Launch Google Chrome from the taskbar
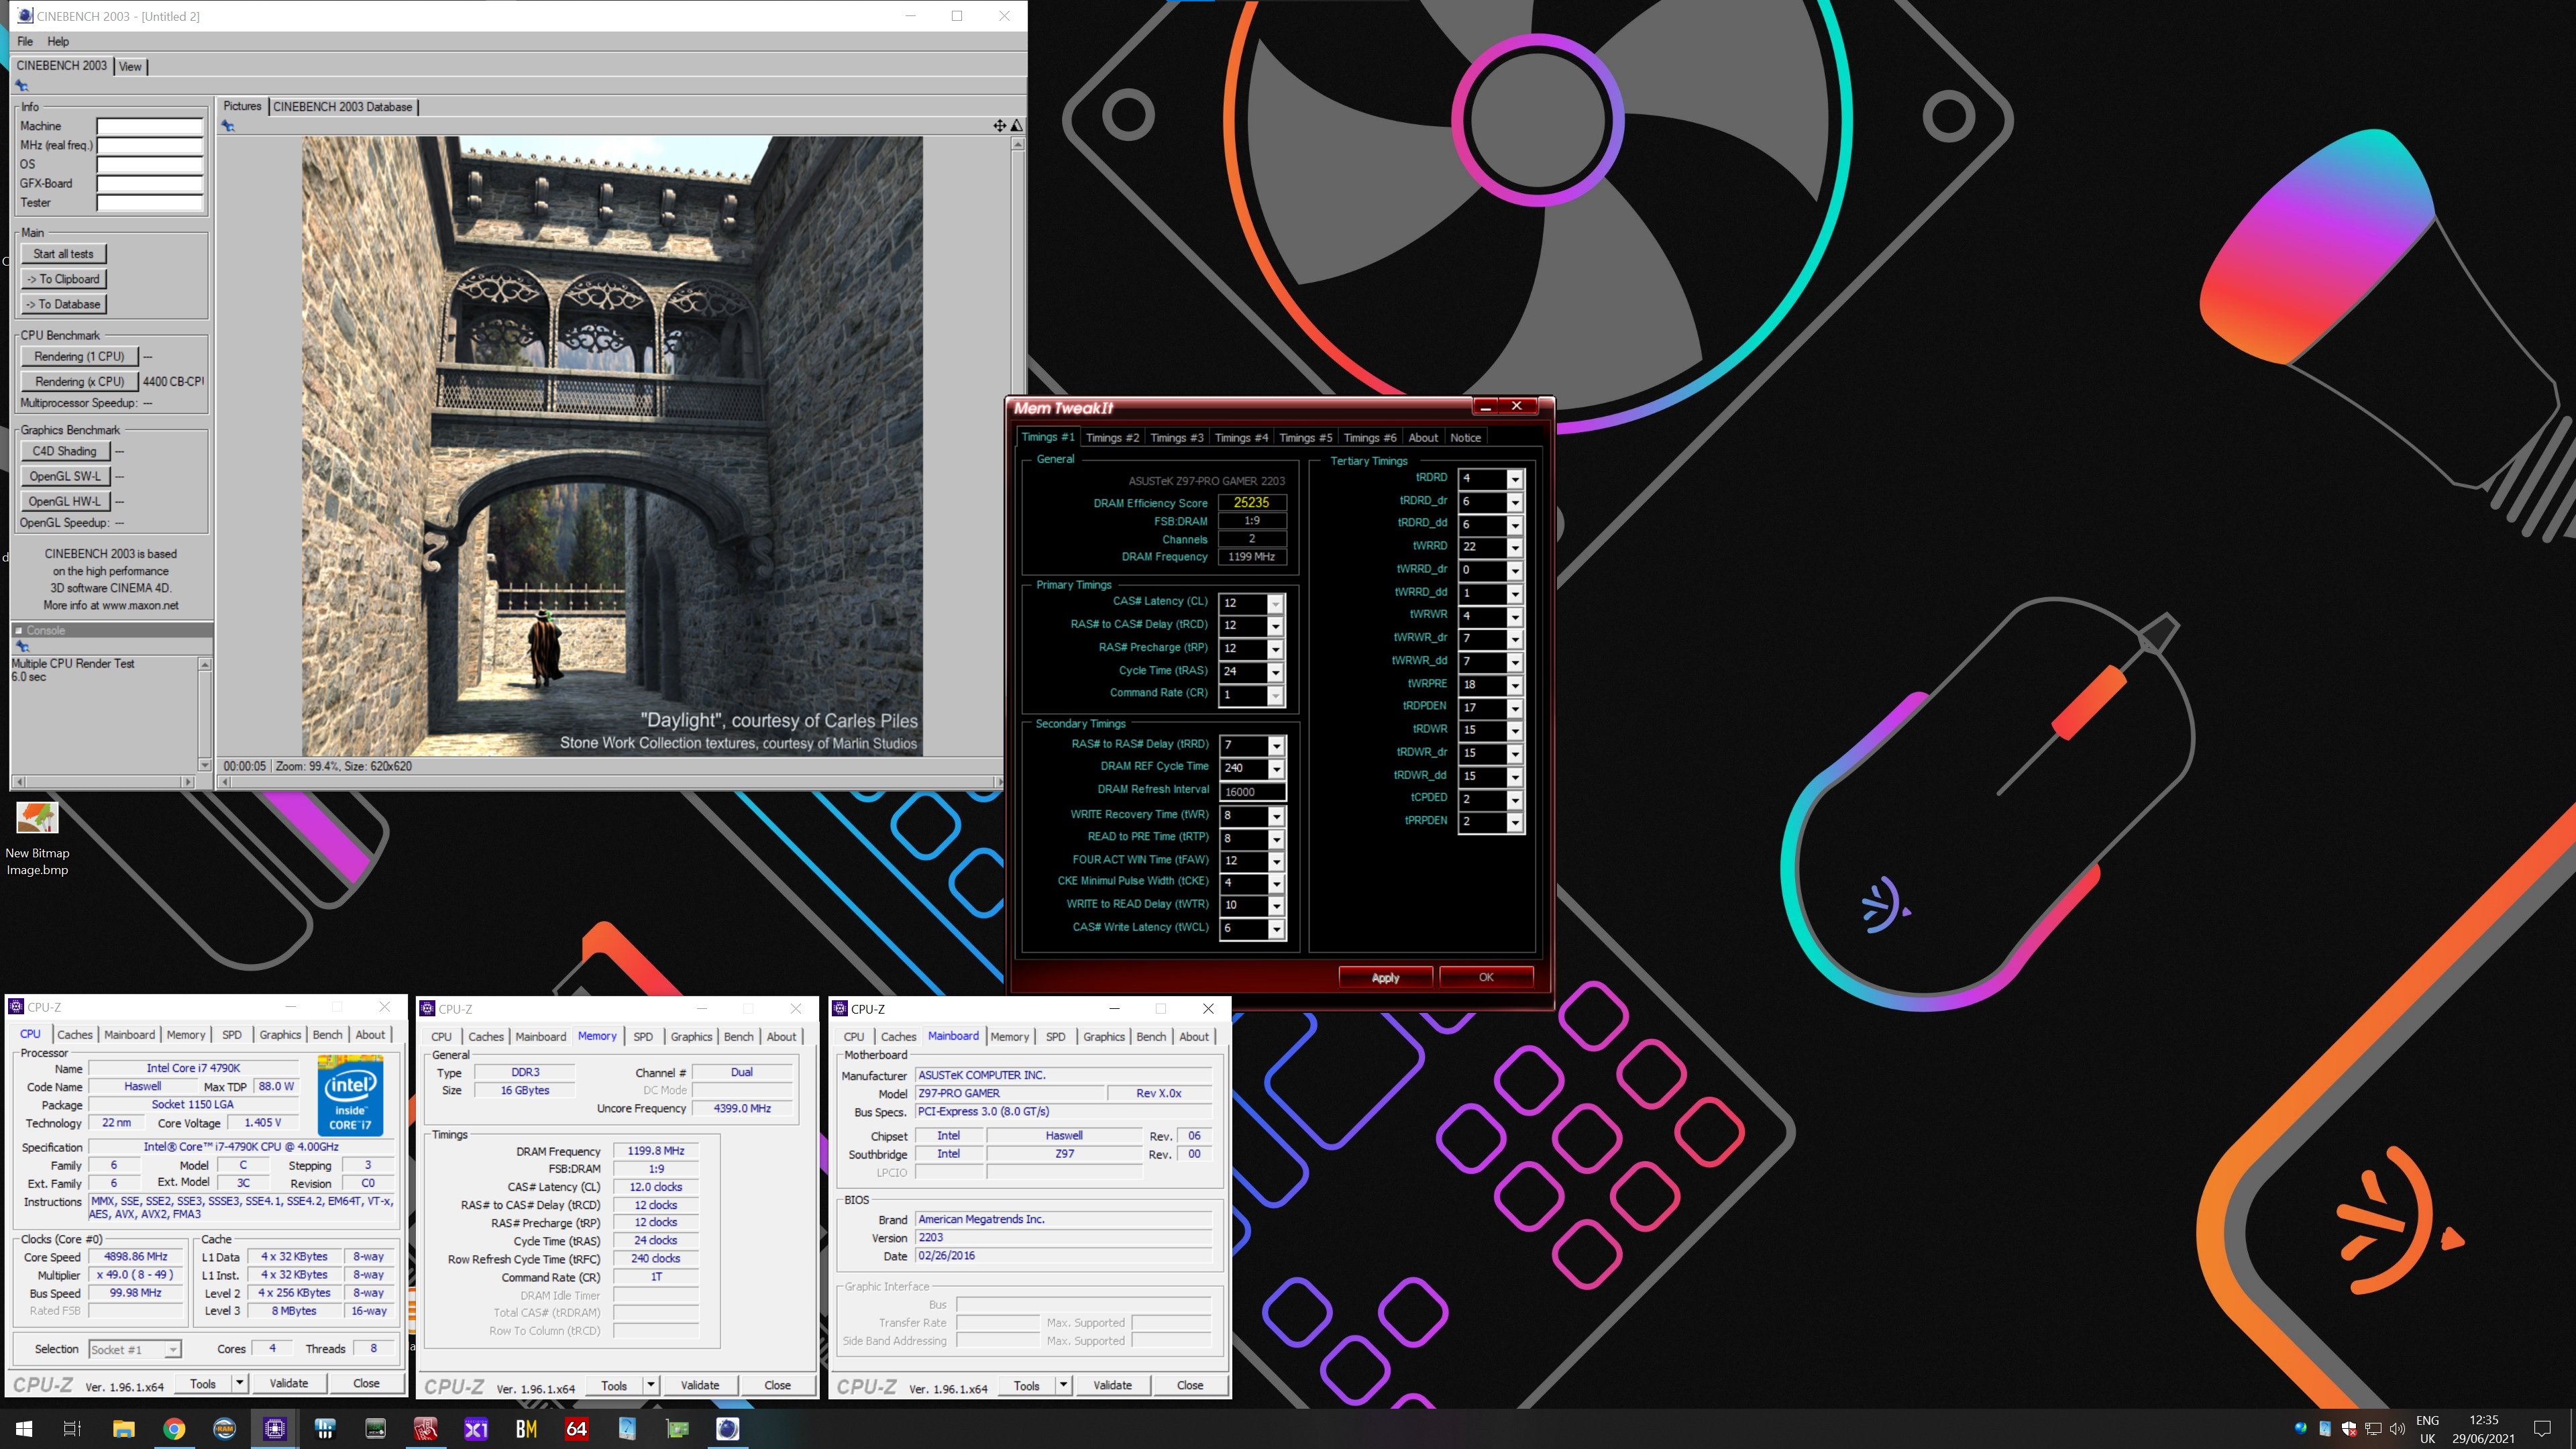The image size is (2576, 1449). pyautogui.click(x=174, y=1428)
